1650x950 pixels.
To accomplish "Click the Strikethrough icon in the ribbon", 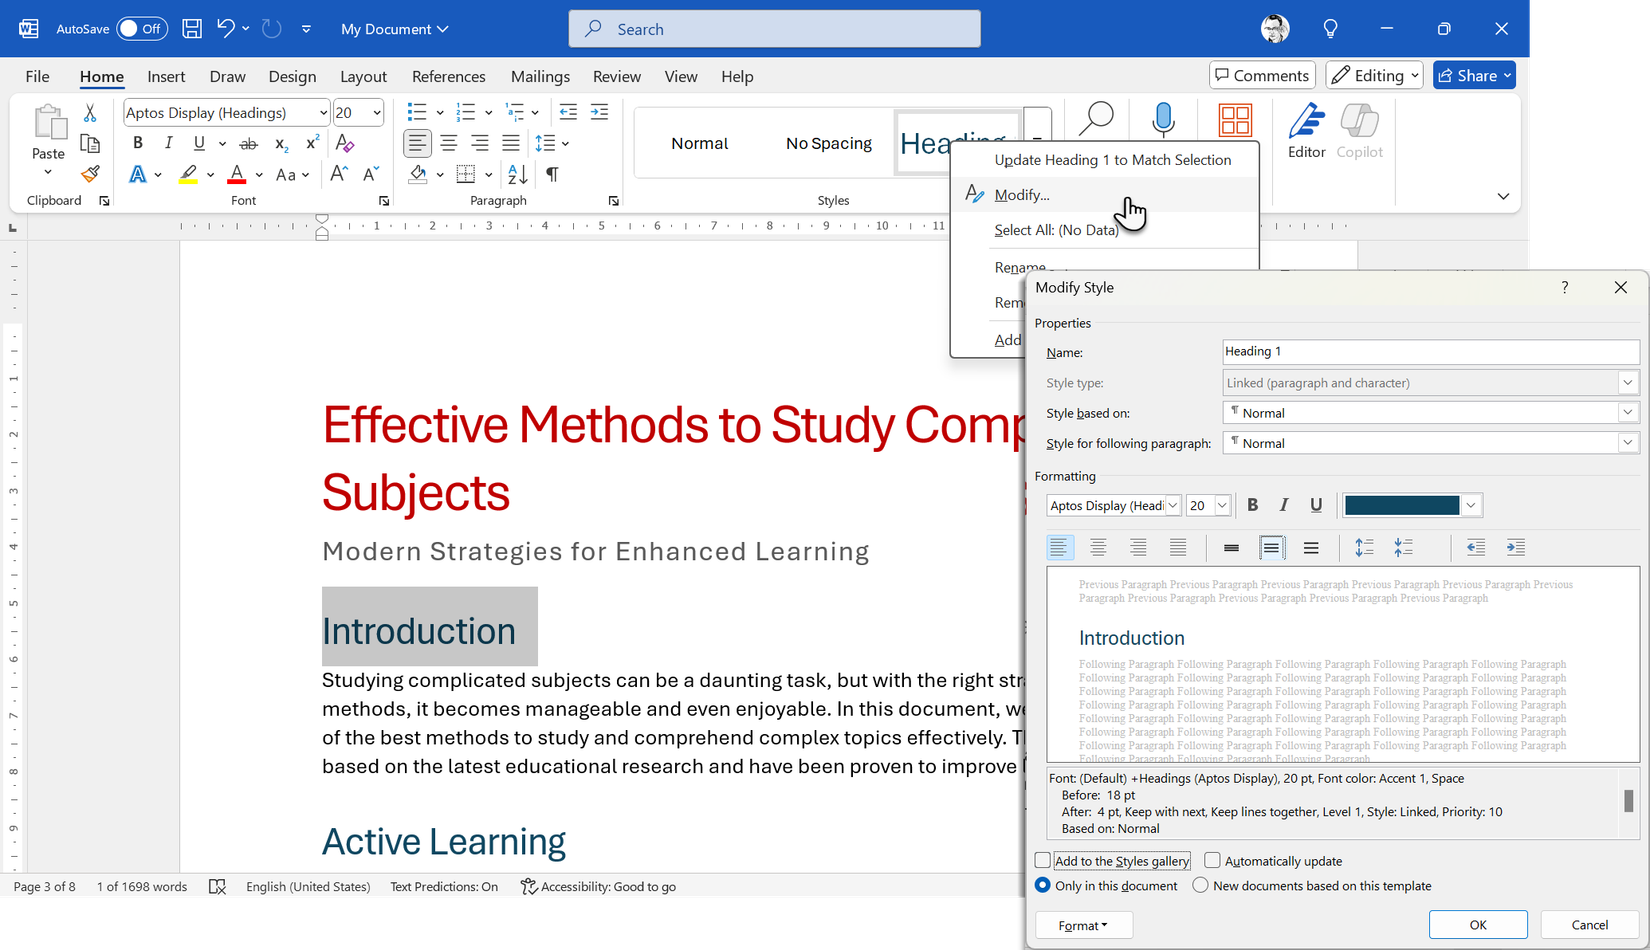I will tap(249, 143).
